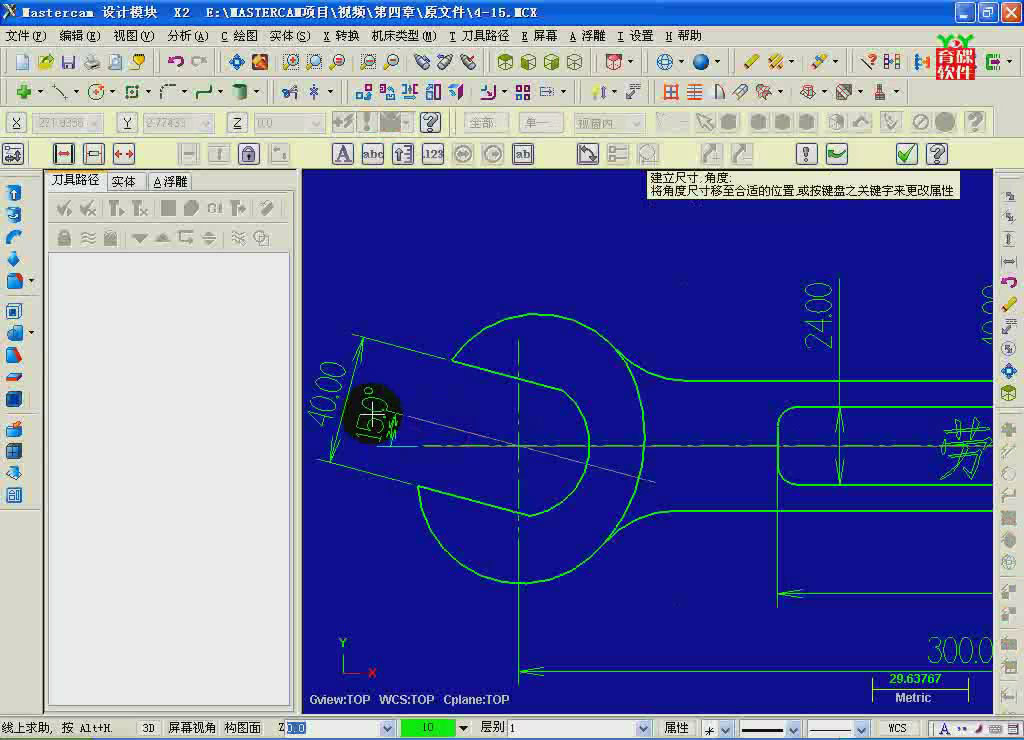This screenshot has height=740, width=1024.
Task: Select the globe wireframe view icon
Action: [664, 62]
